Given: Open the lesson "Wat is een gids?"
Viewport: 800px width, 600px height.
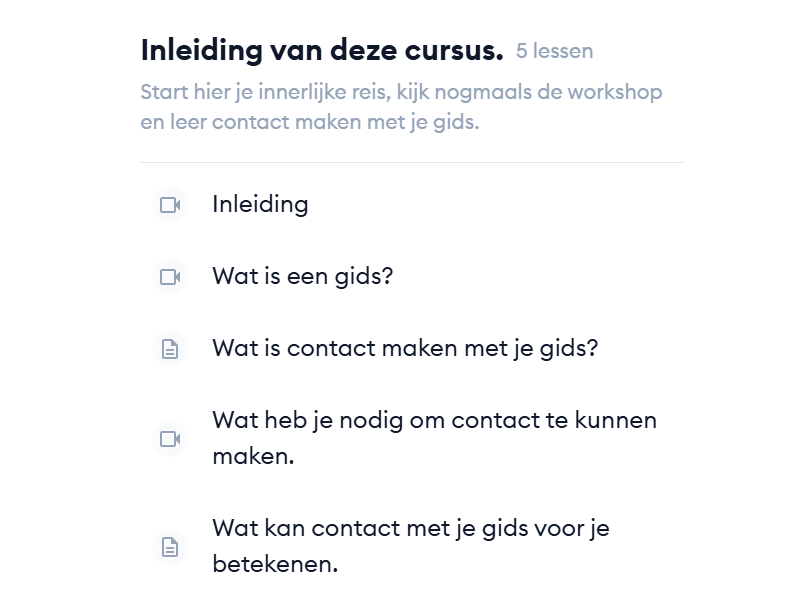Looking at the screenshot, I should [x=302, y=276].
